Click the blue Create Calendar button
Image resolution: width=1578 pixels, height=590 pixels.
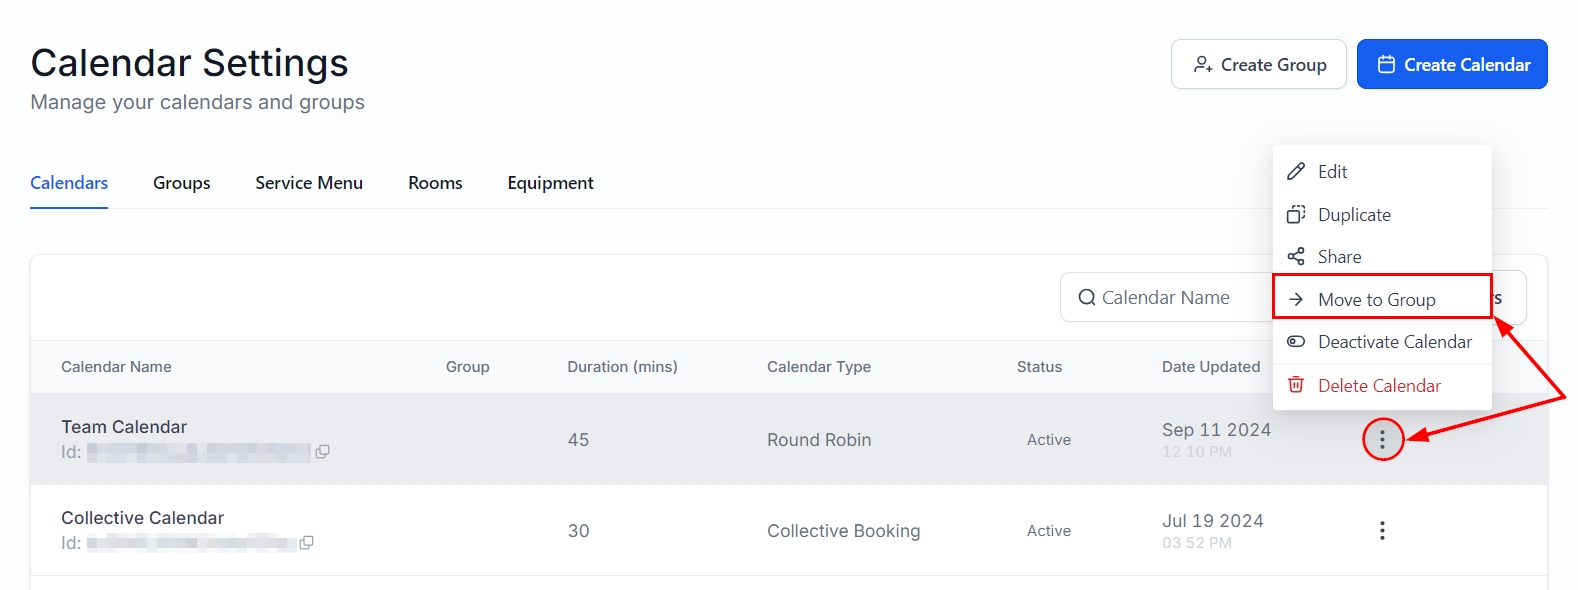tap(1452, 65)
